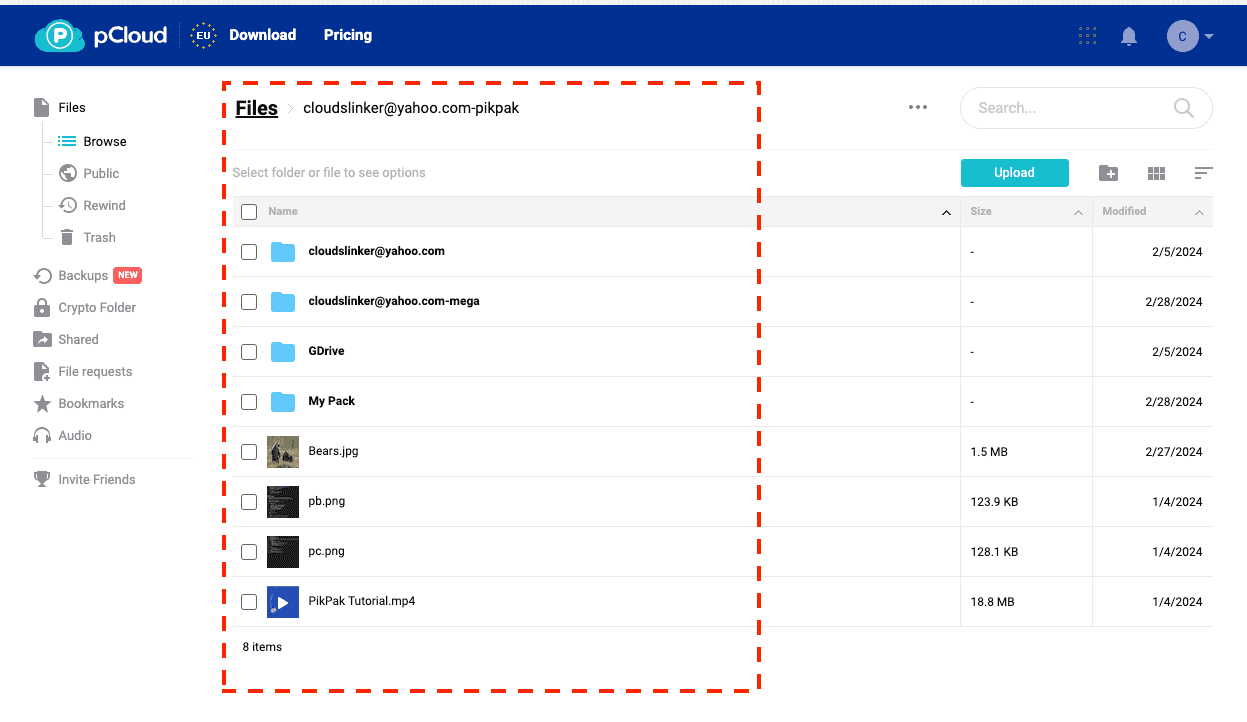Viewport: 1247px width, 722px height.
Task: Click cloudslinker@yahoo.com-pikpak breadcrumb
Action: point(411,108)
